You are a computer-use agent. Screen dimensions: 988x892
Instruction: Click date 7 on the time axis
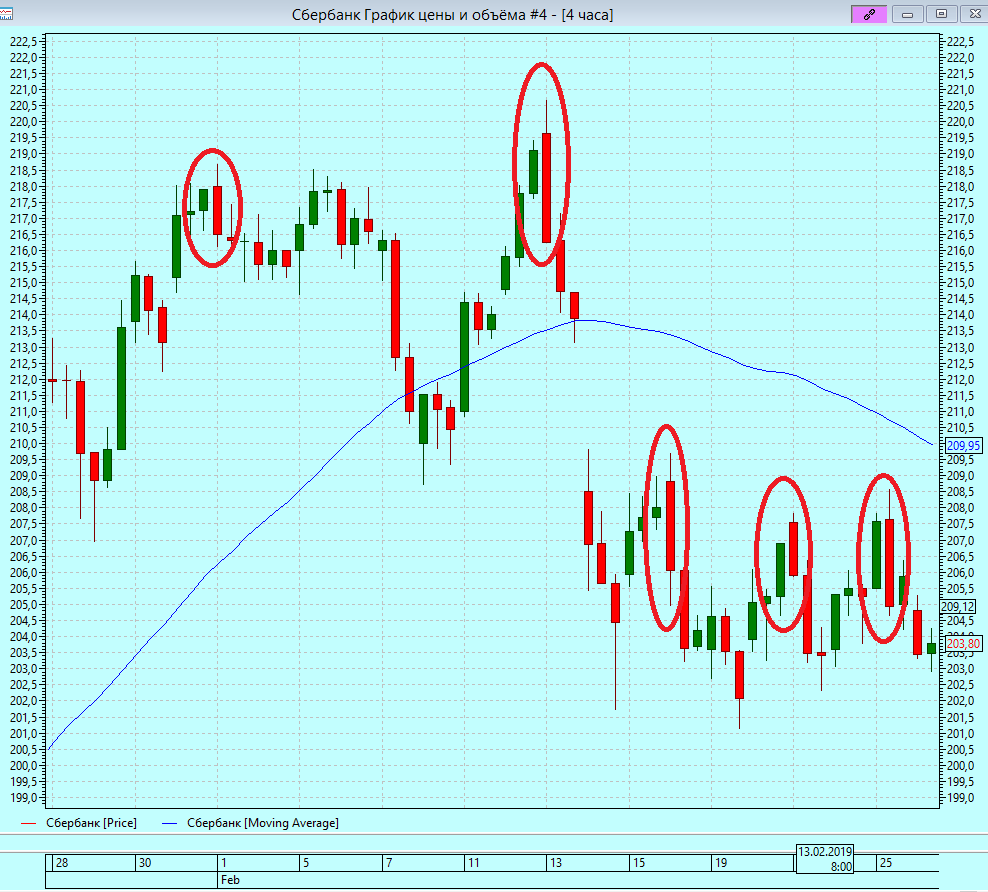coord(389,863)
